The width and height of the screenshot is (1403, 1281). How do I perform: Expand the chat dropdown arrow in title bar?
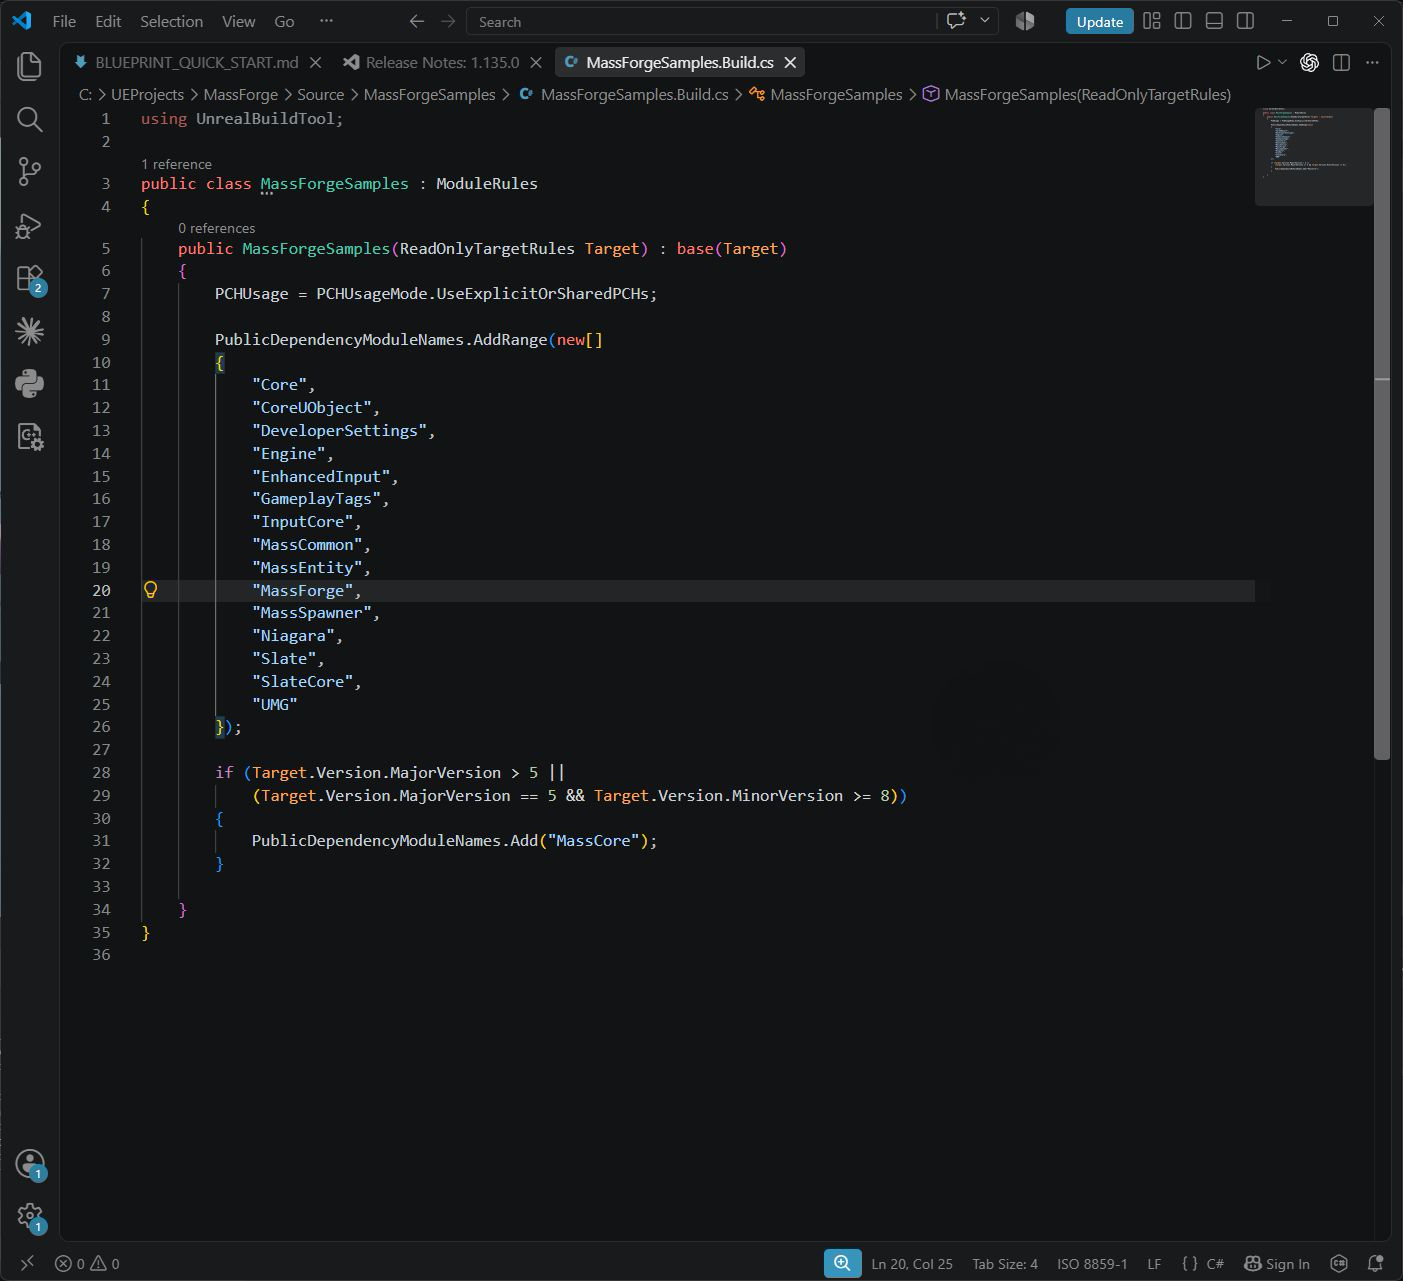(985, 21)
